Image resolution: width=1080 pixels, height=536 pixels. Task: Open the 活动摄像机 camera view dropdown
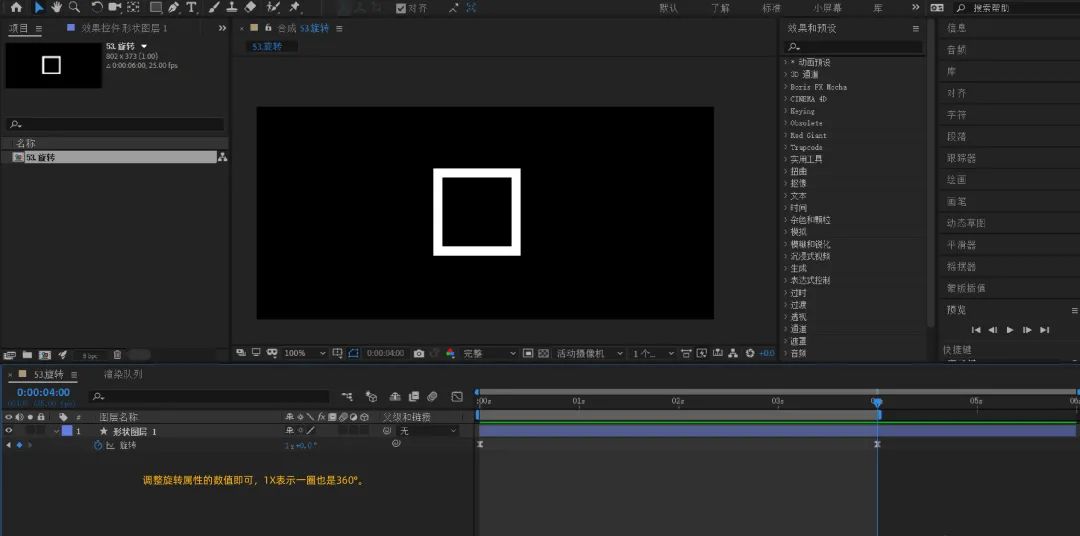coord(590,353)
